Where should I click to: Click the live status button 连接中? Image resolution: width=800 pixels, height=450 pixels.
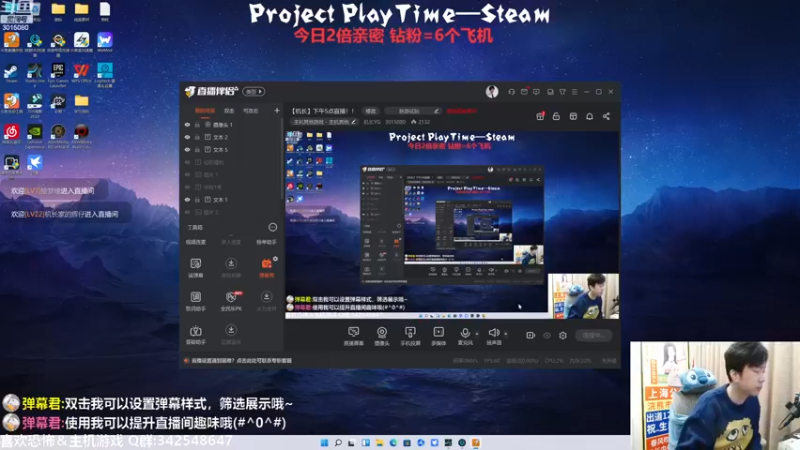593,335
